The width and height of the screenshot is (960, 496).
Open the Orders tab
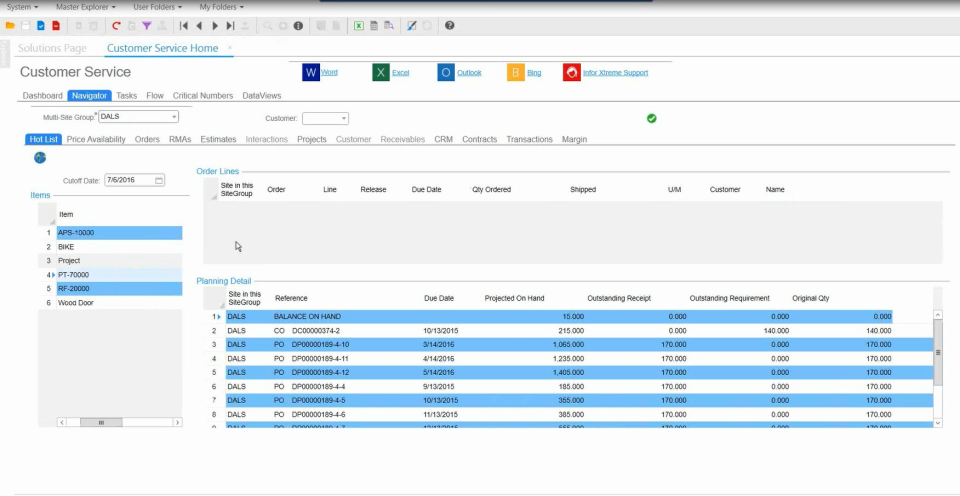tap(147, 139)
